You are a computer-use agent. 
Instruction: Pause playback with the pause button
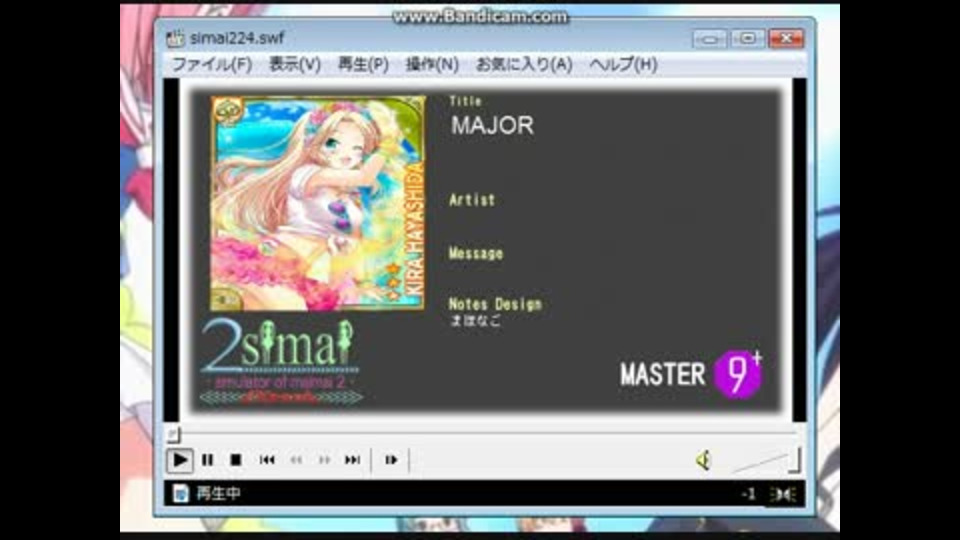click(208, 460)
